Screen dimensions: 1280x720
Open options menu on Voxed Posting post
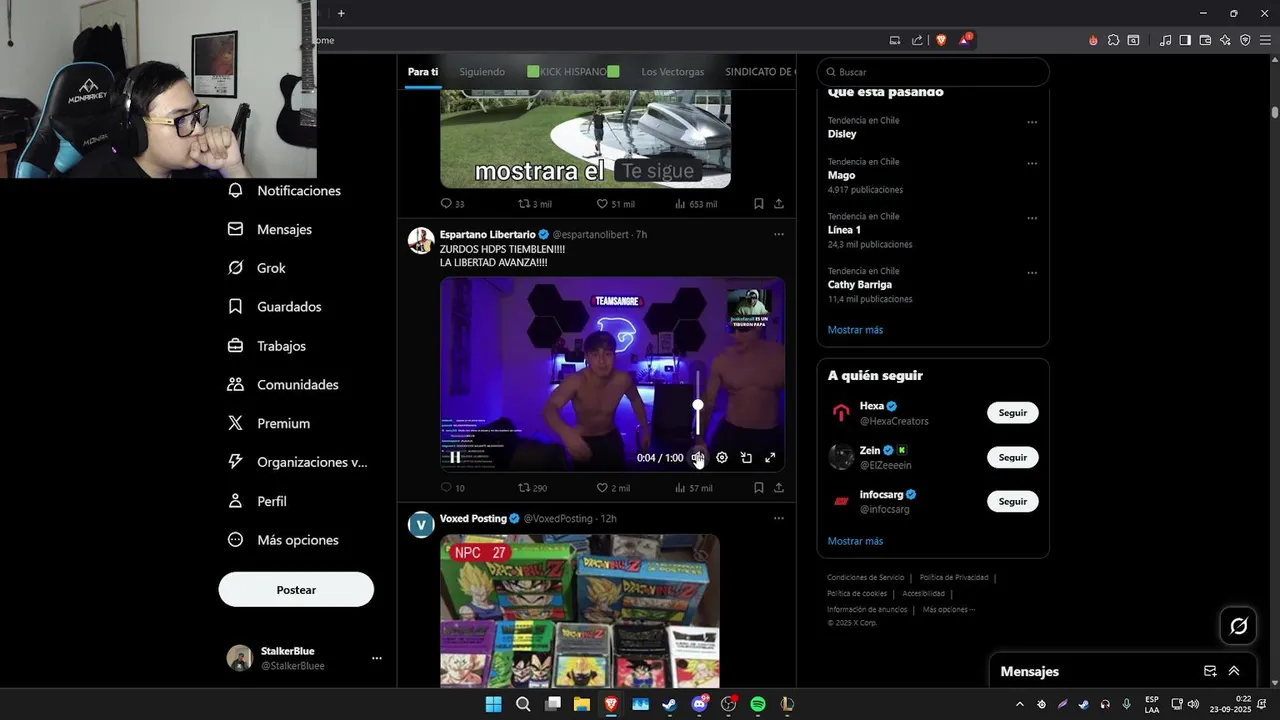pyautogui.click(x=778, y=518)
